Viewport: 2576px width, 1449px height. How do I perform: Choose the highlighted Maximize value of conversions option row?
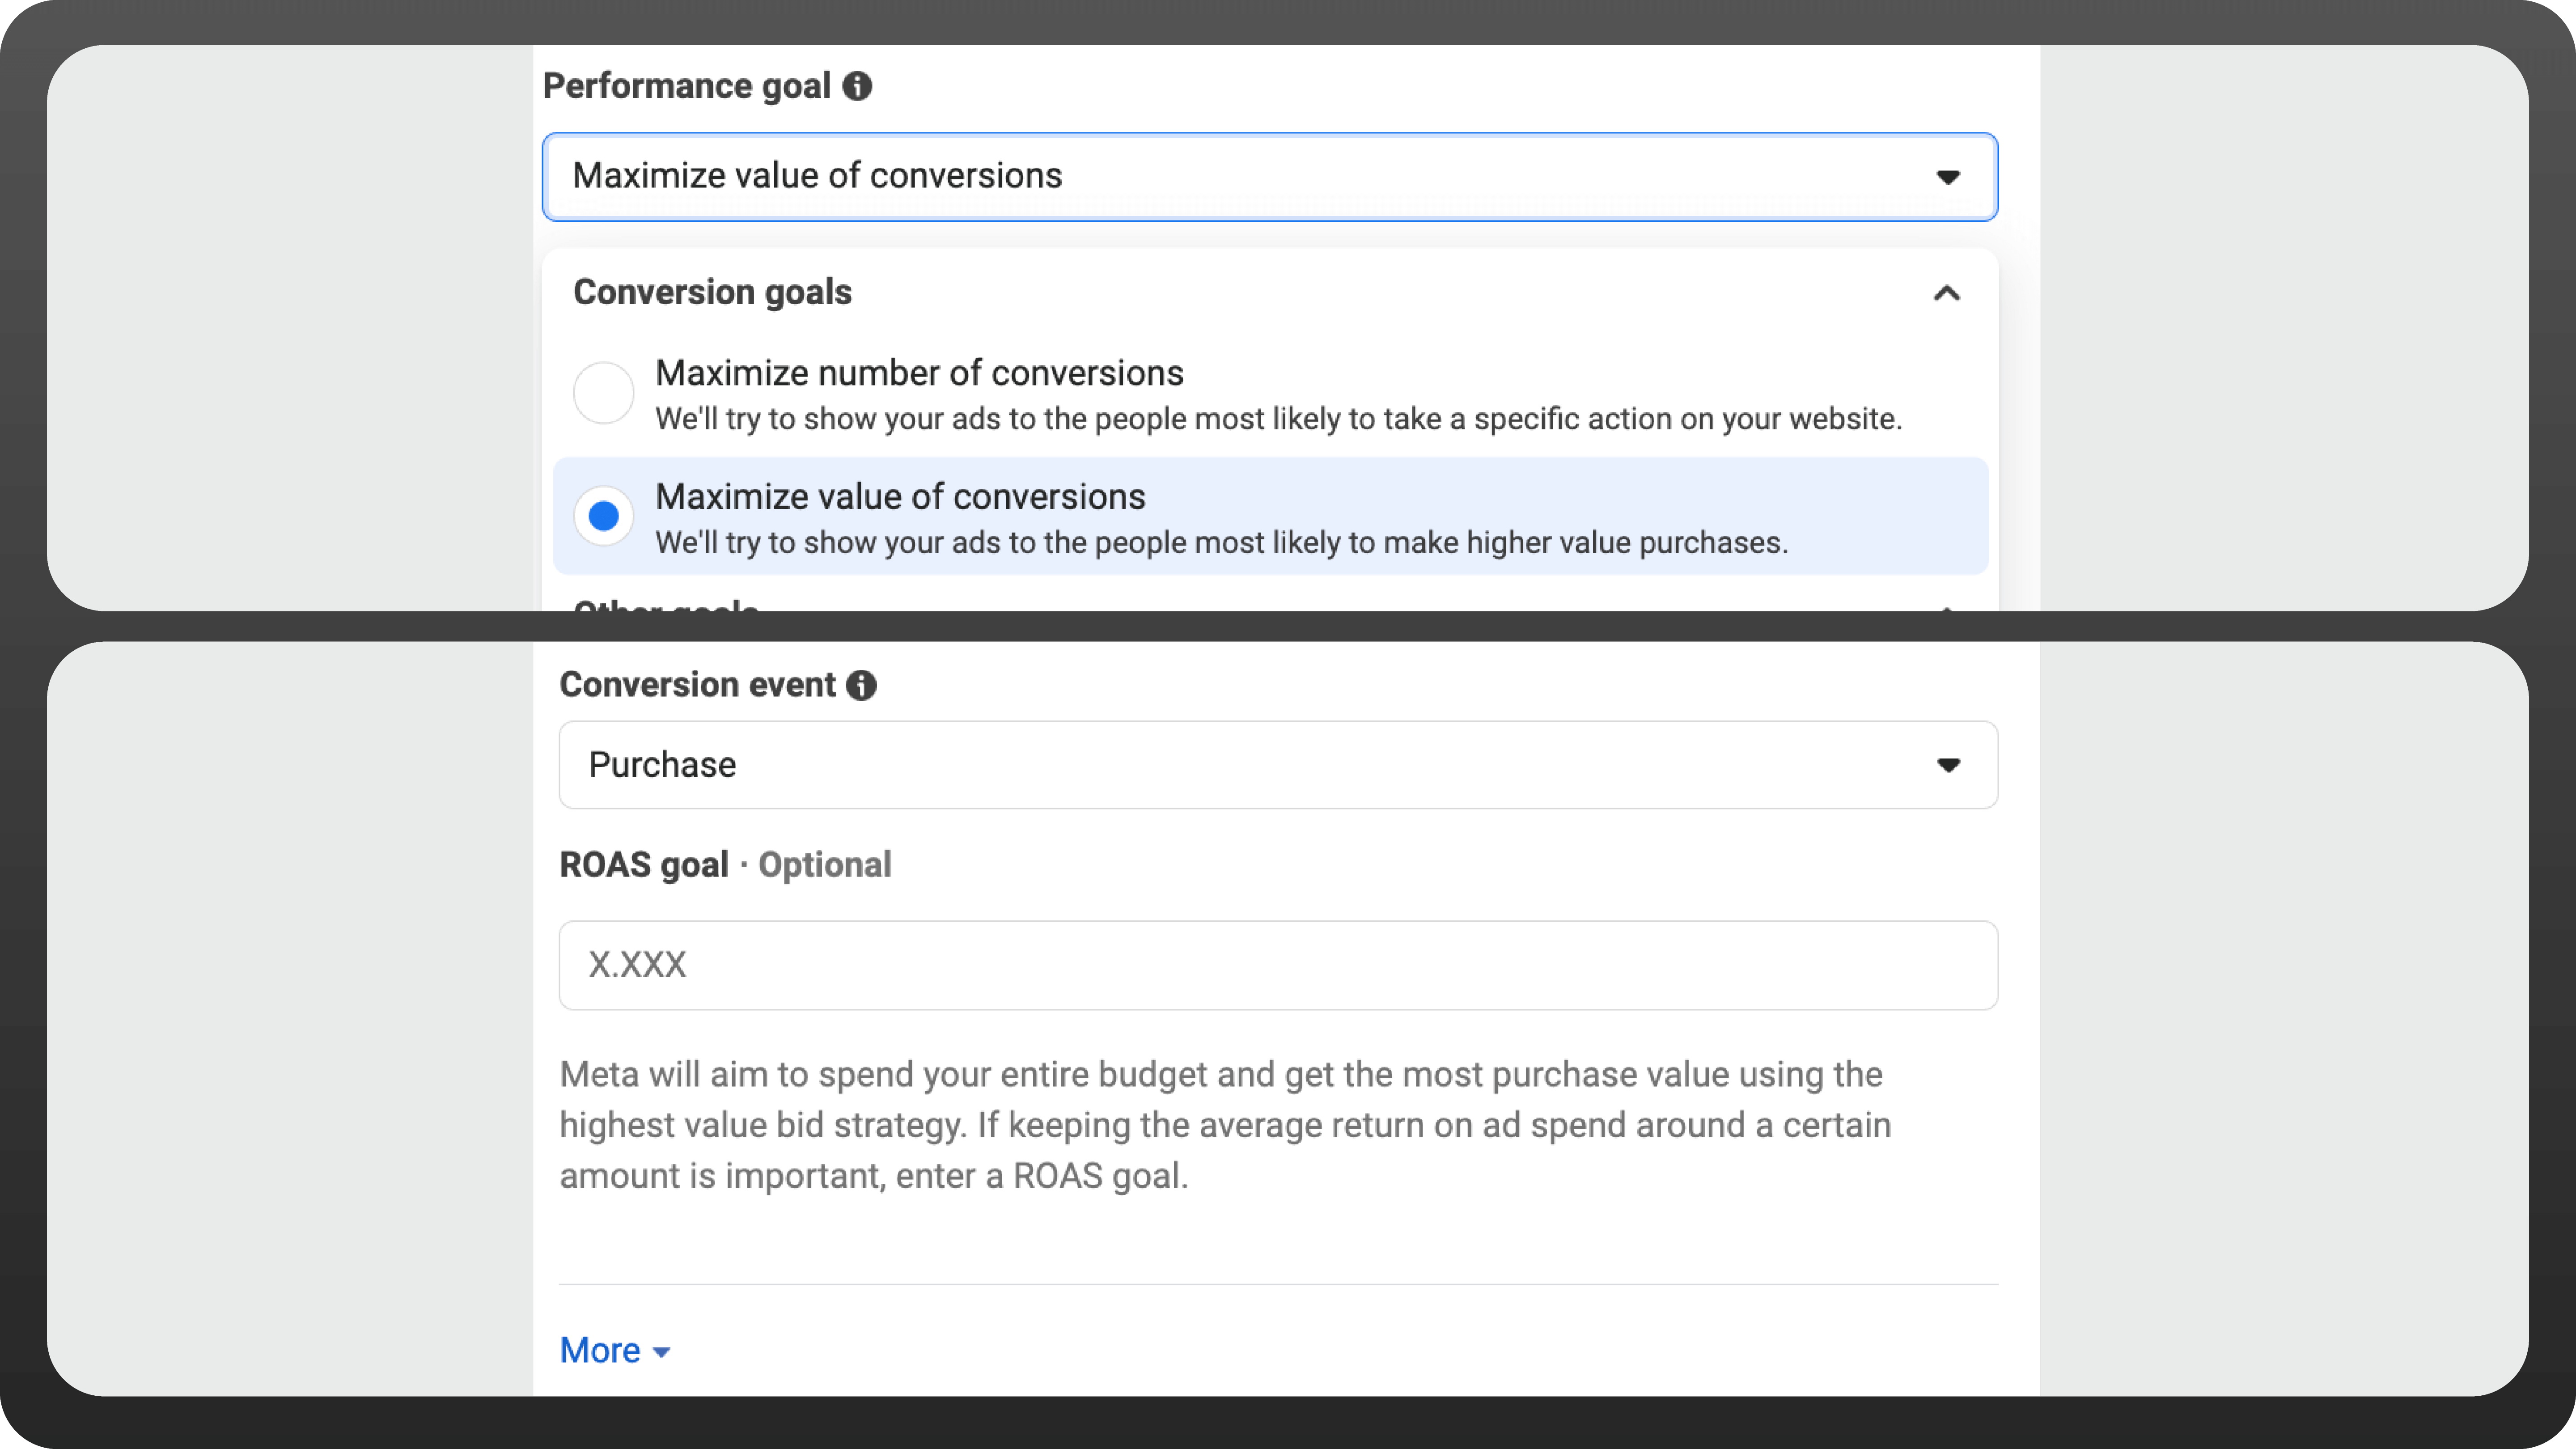point(1270,516)
